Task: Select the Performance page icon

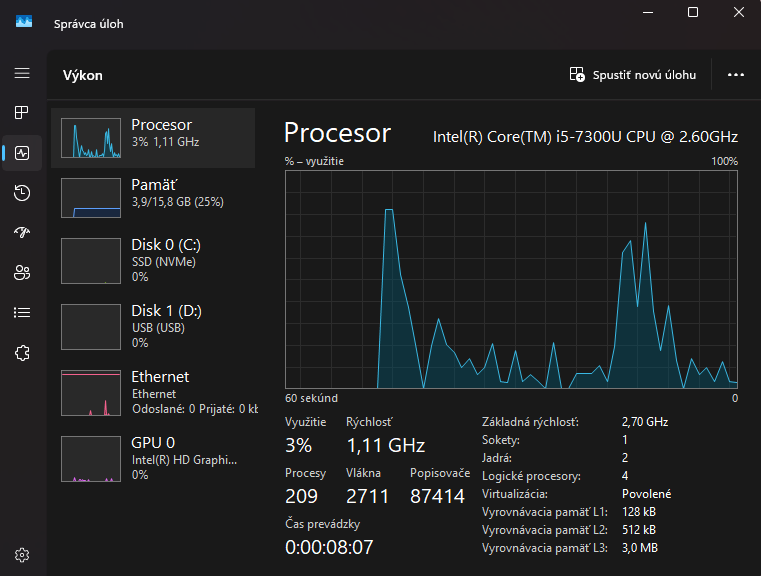Action: [x=22, y=153]
